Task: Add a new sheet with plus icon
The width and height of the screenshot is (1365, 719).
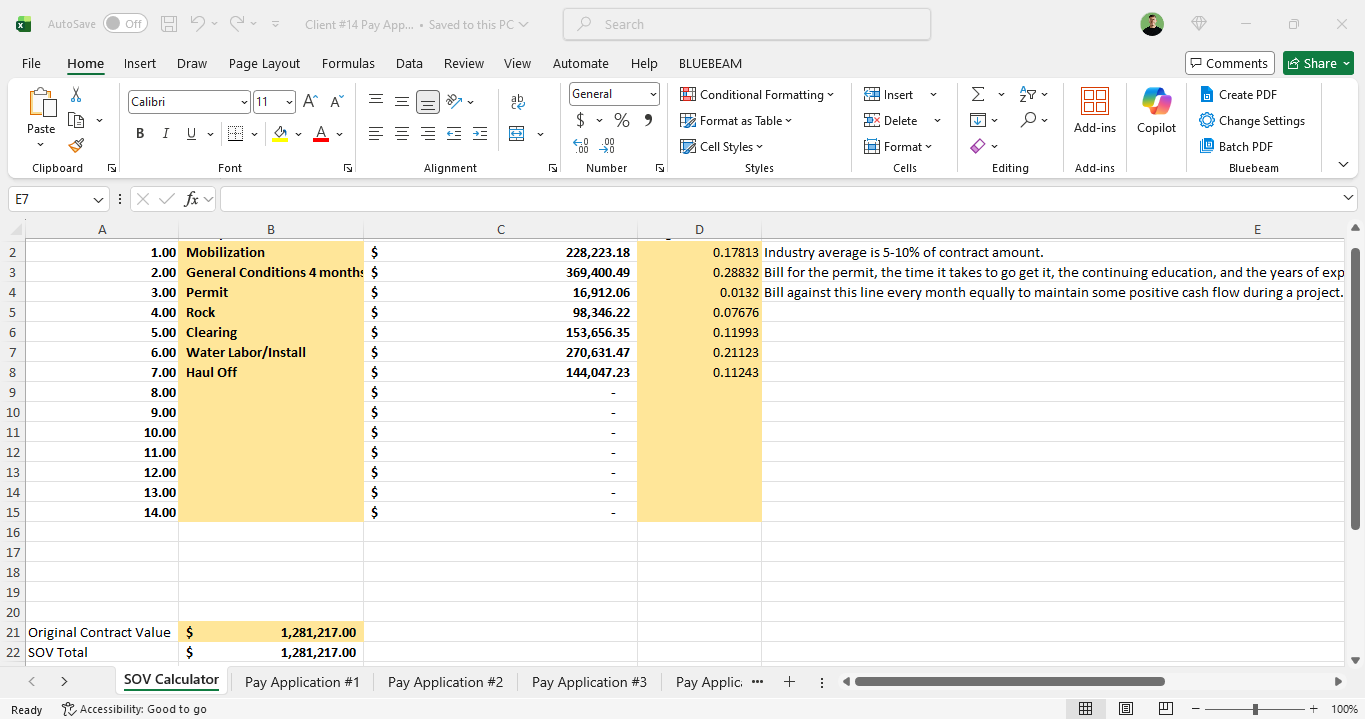Action: (789, 682)
